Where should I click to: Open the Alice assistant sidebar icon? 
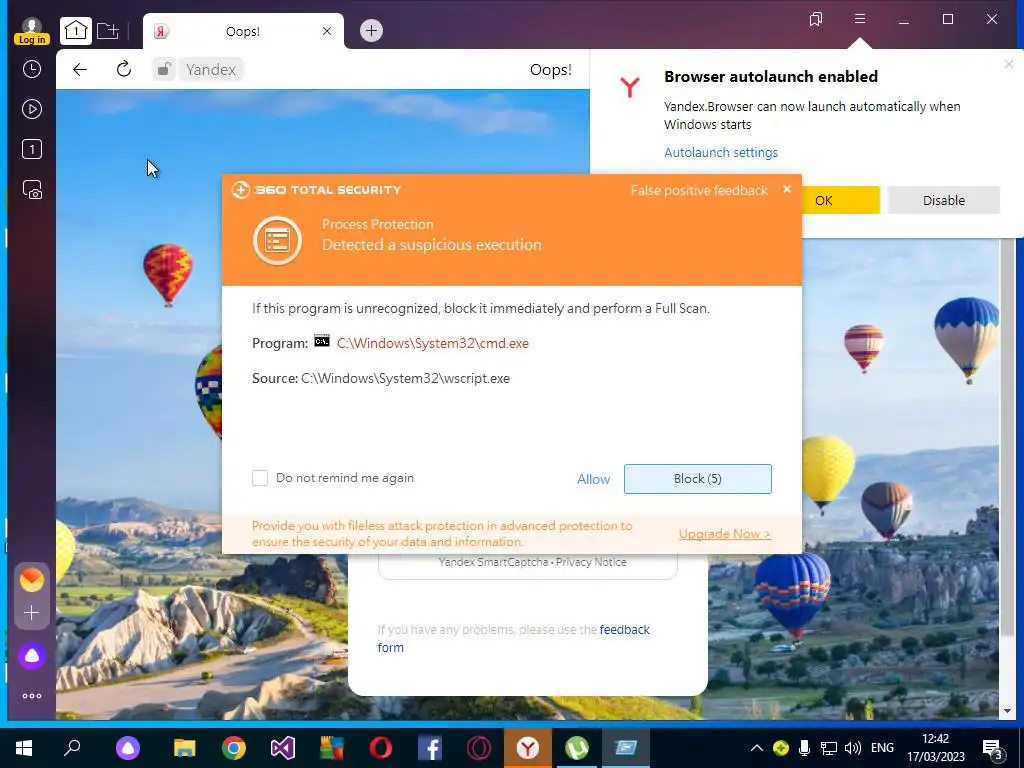coord(31,656)
